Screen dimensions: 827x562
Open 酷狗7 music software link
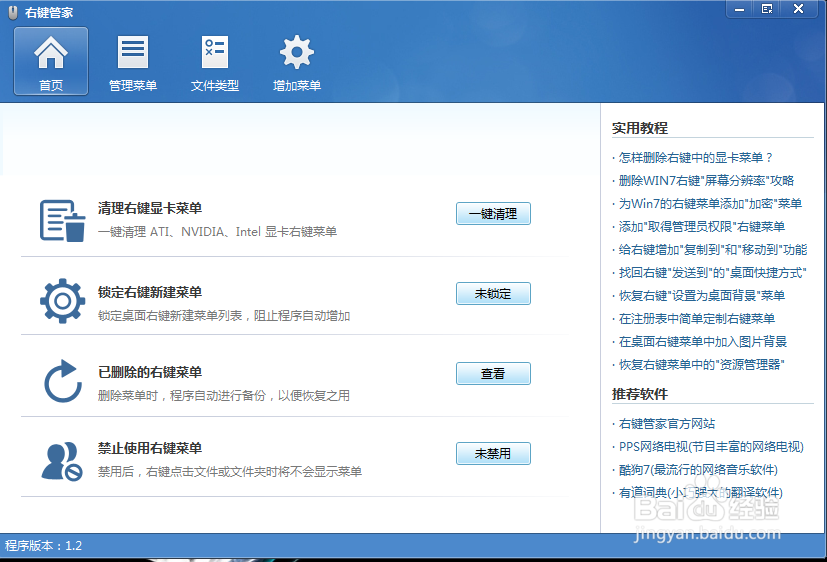point(698,470)
